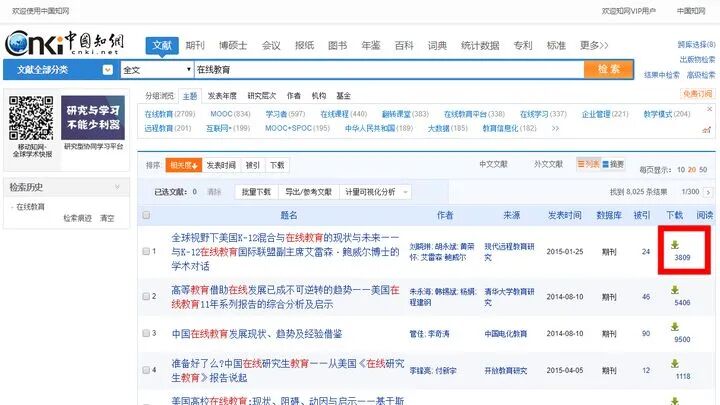Viewport: 720px width, 405px height.
Task: Select the 百科 tab
Action: click(x=404, y=45)
